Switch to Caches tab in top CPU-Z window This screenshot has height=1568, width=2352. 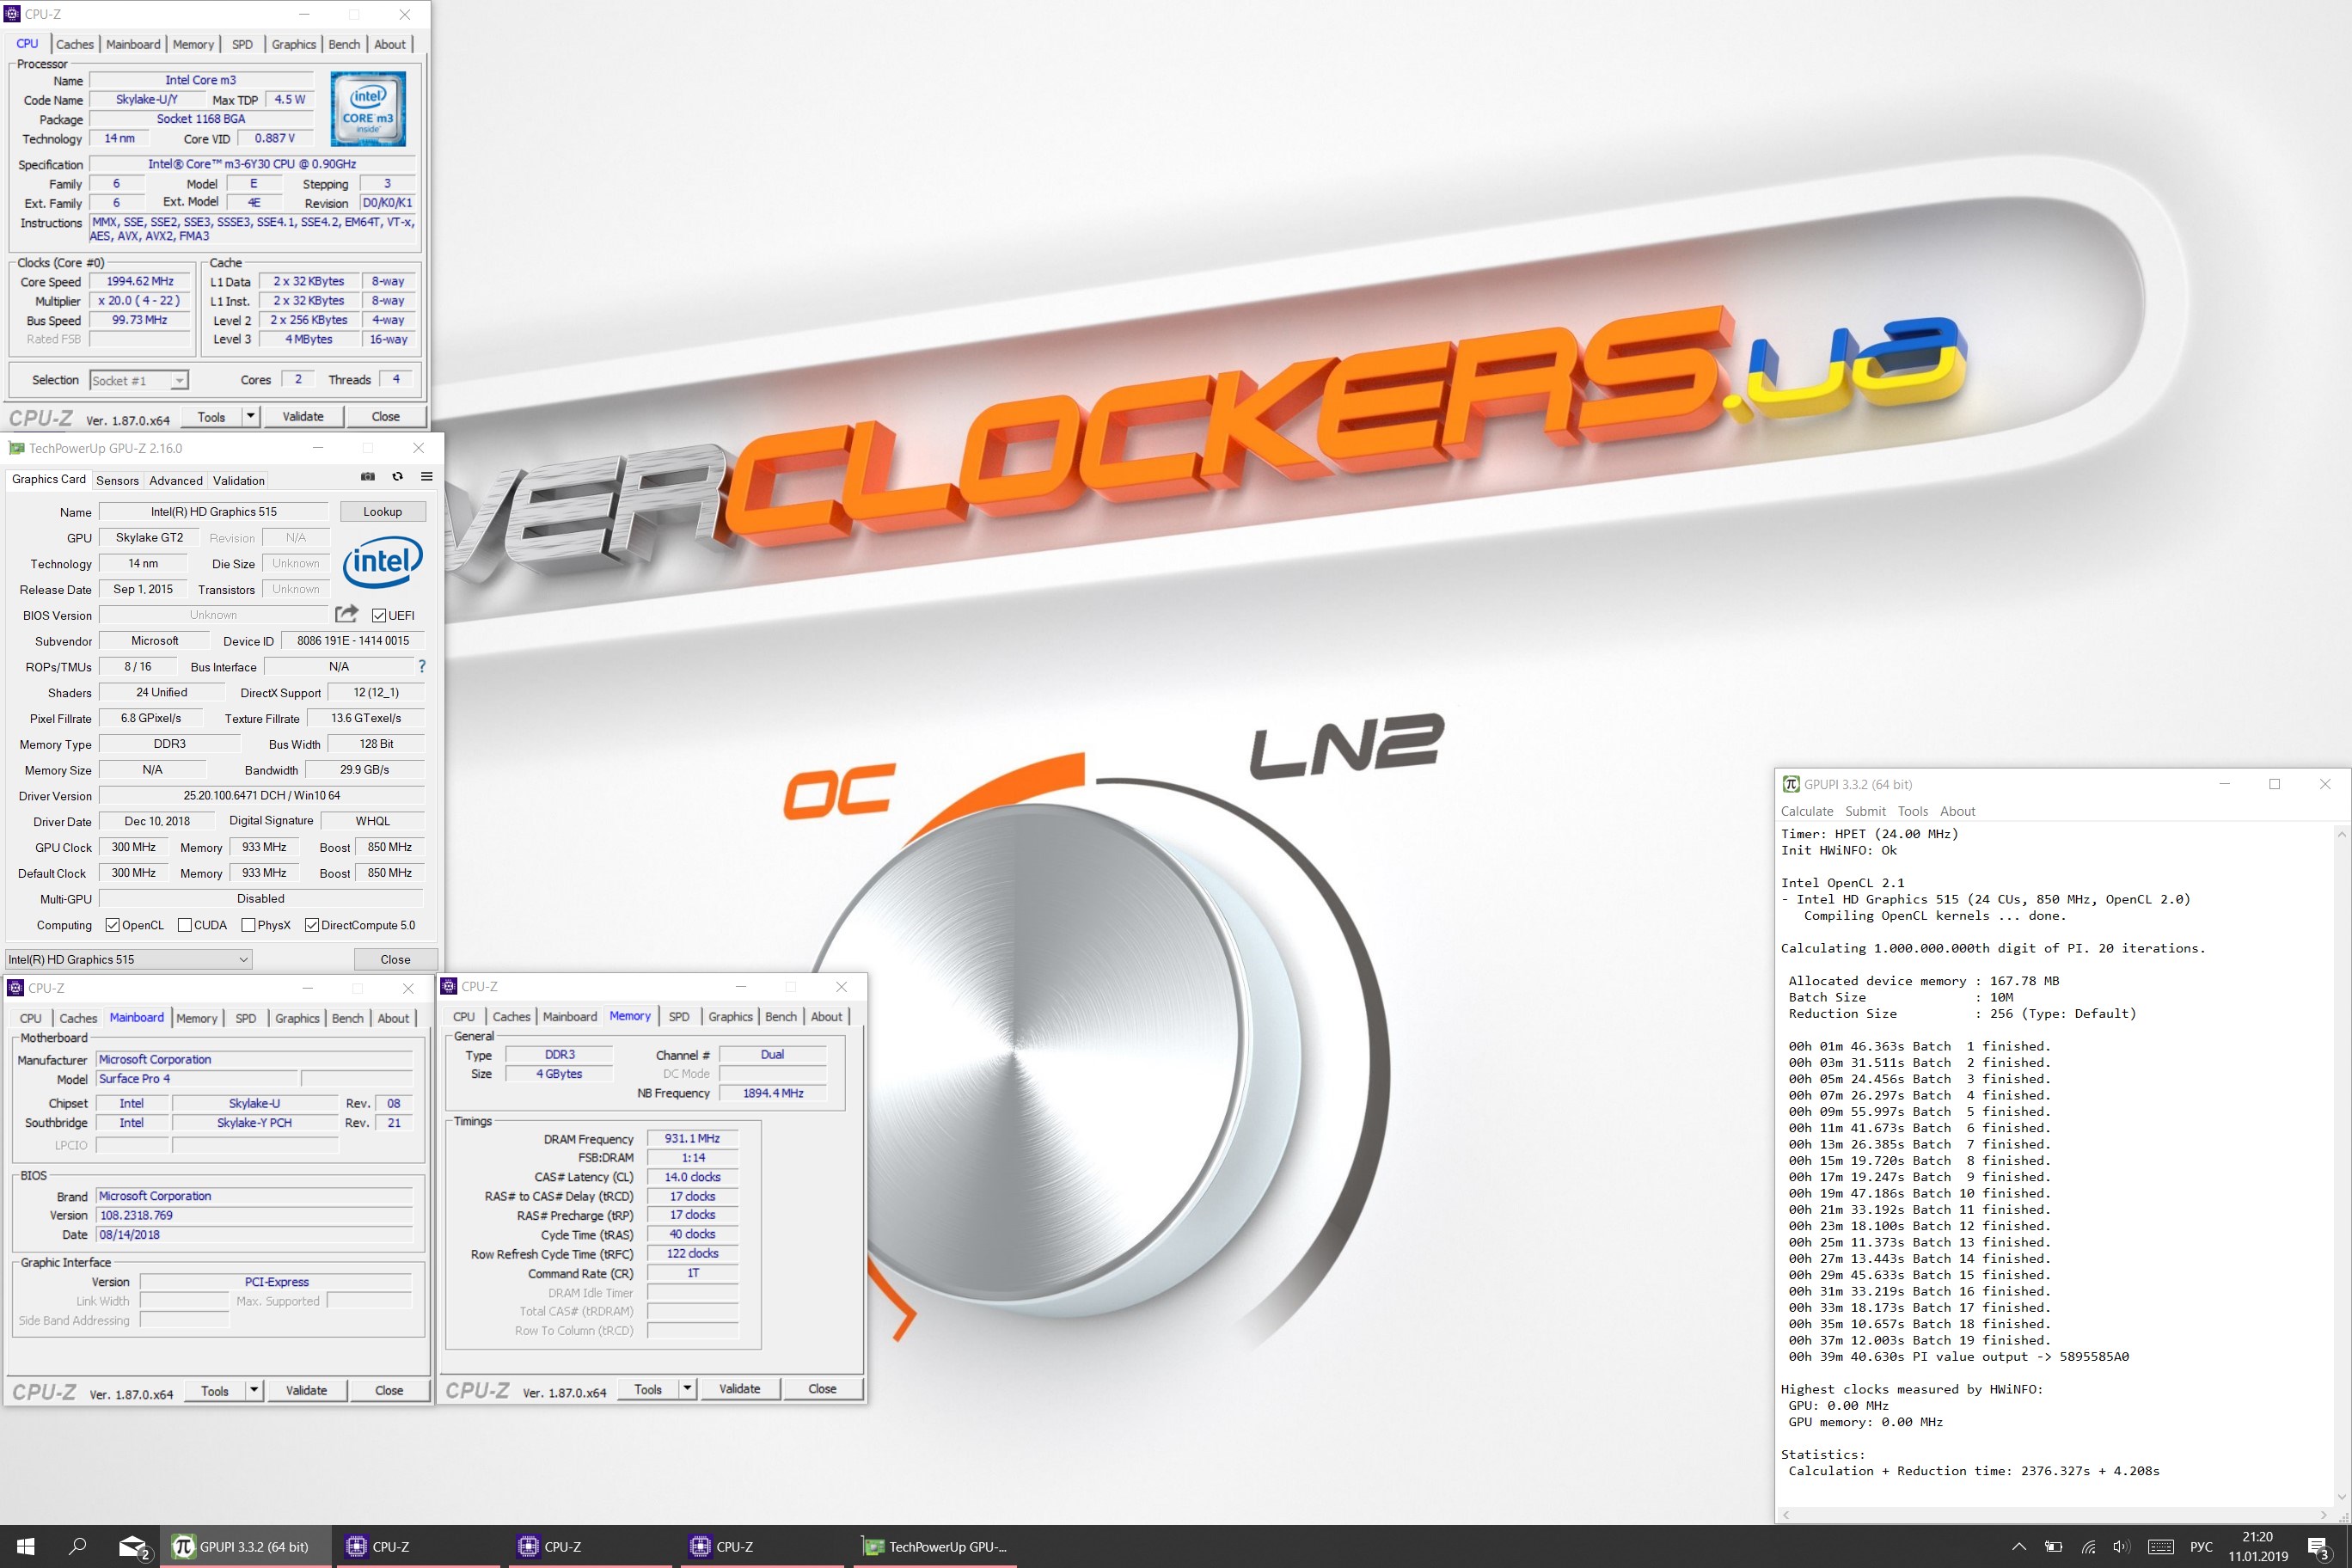point(75,44)
